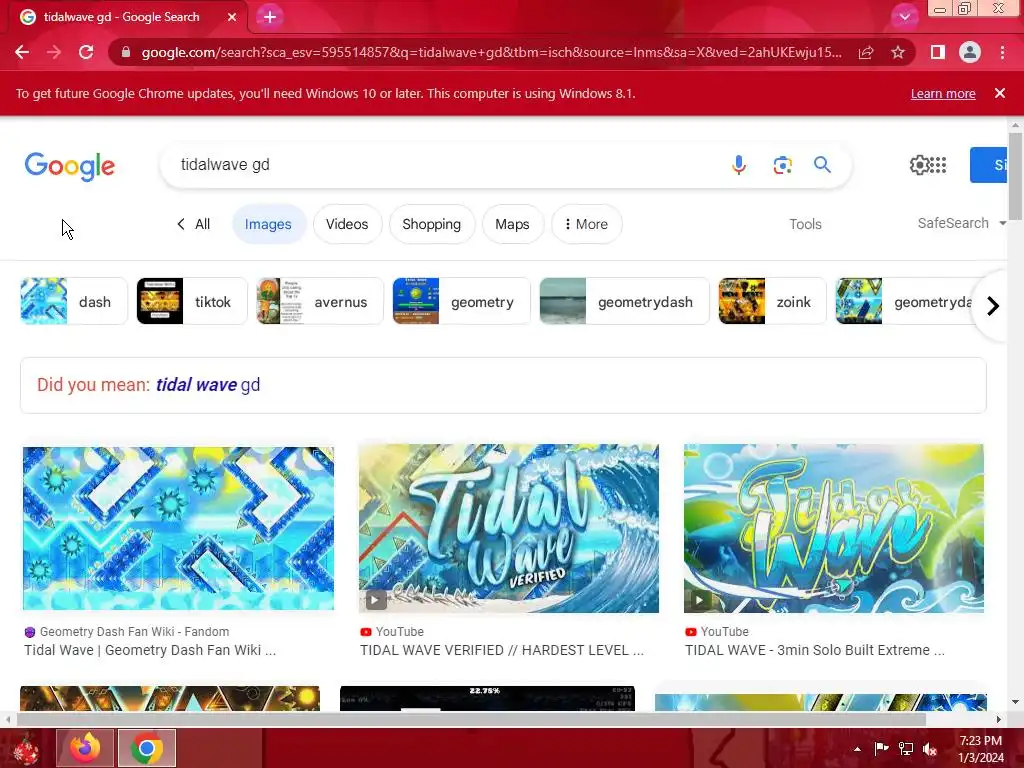Show more chips with right chevron
The width and height of the screenshot is (1024, 768).
(x=993, y=306)
